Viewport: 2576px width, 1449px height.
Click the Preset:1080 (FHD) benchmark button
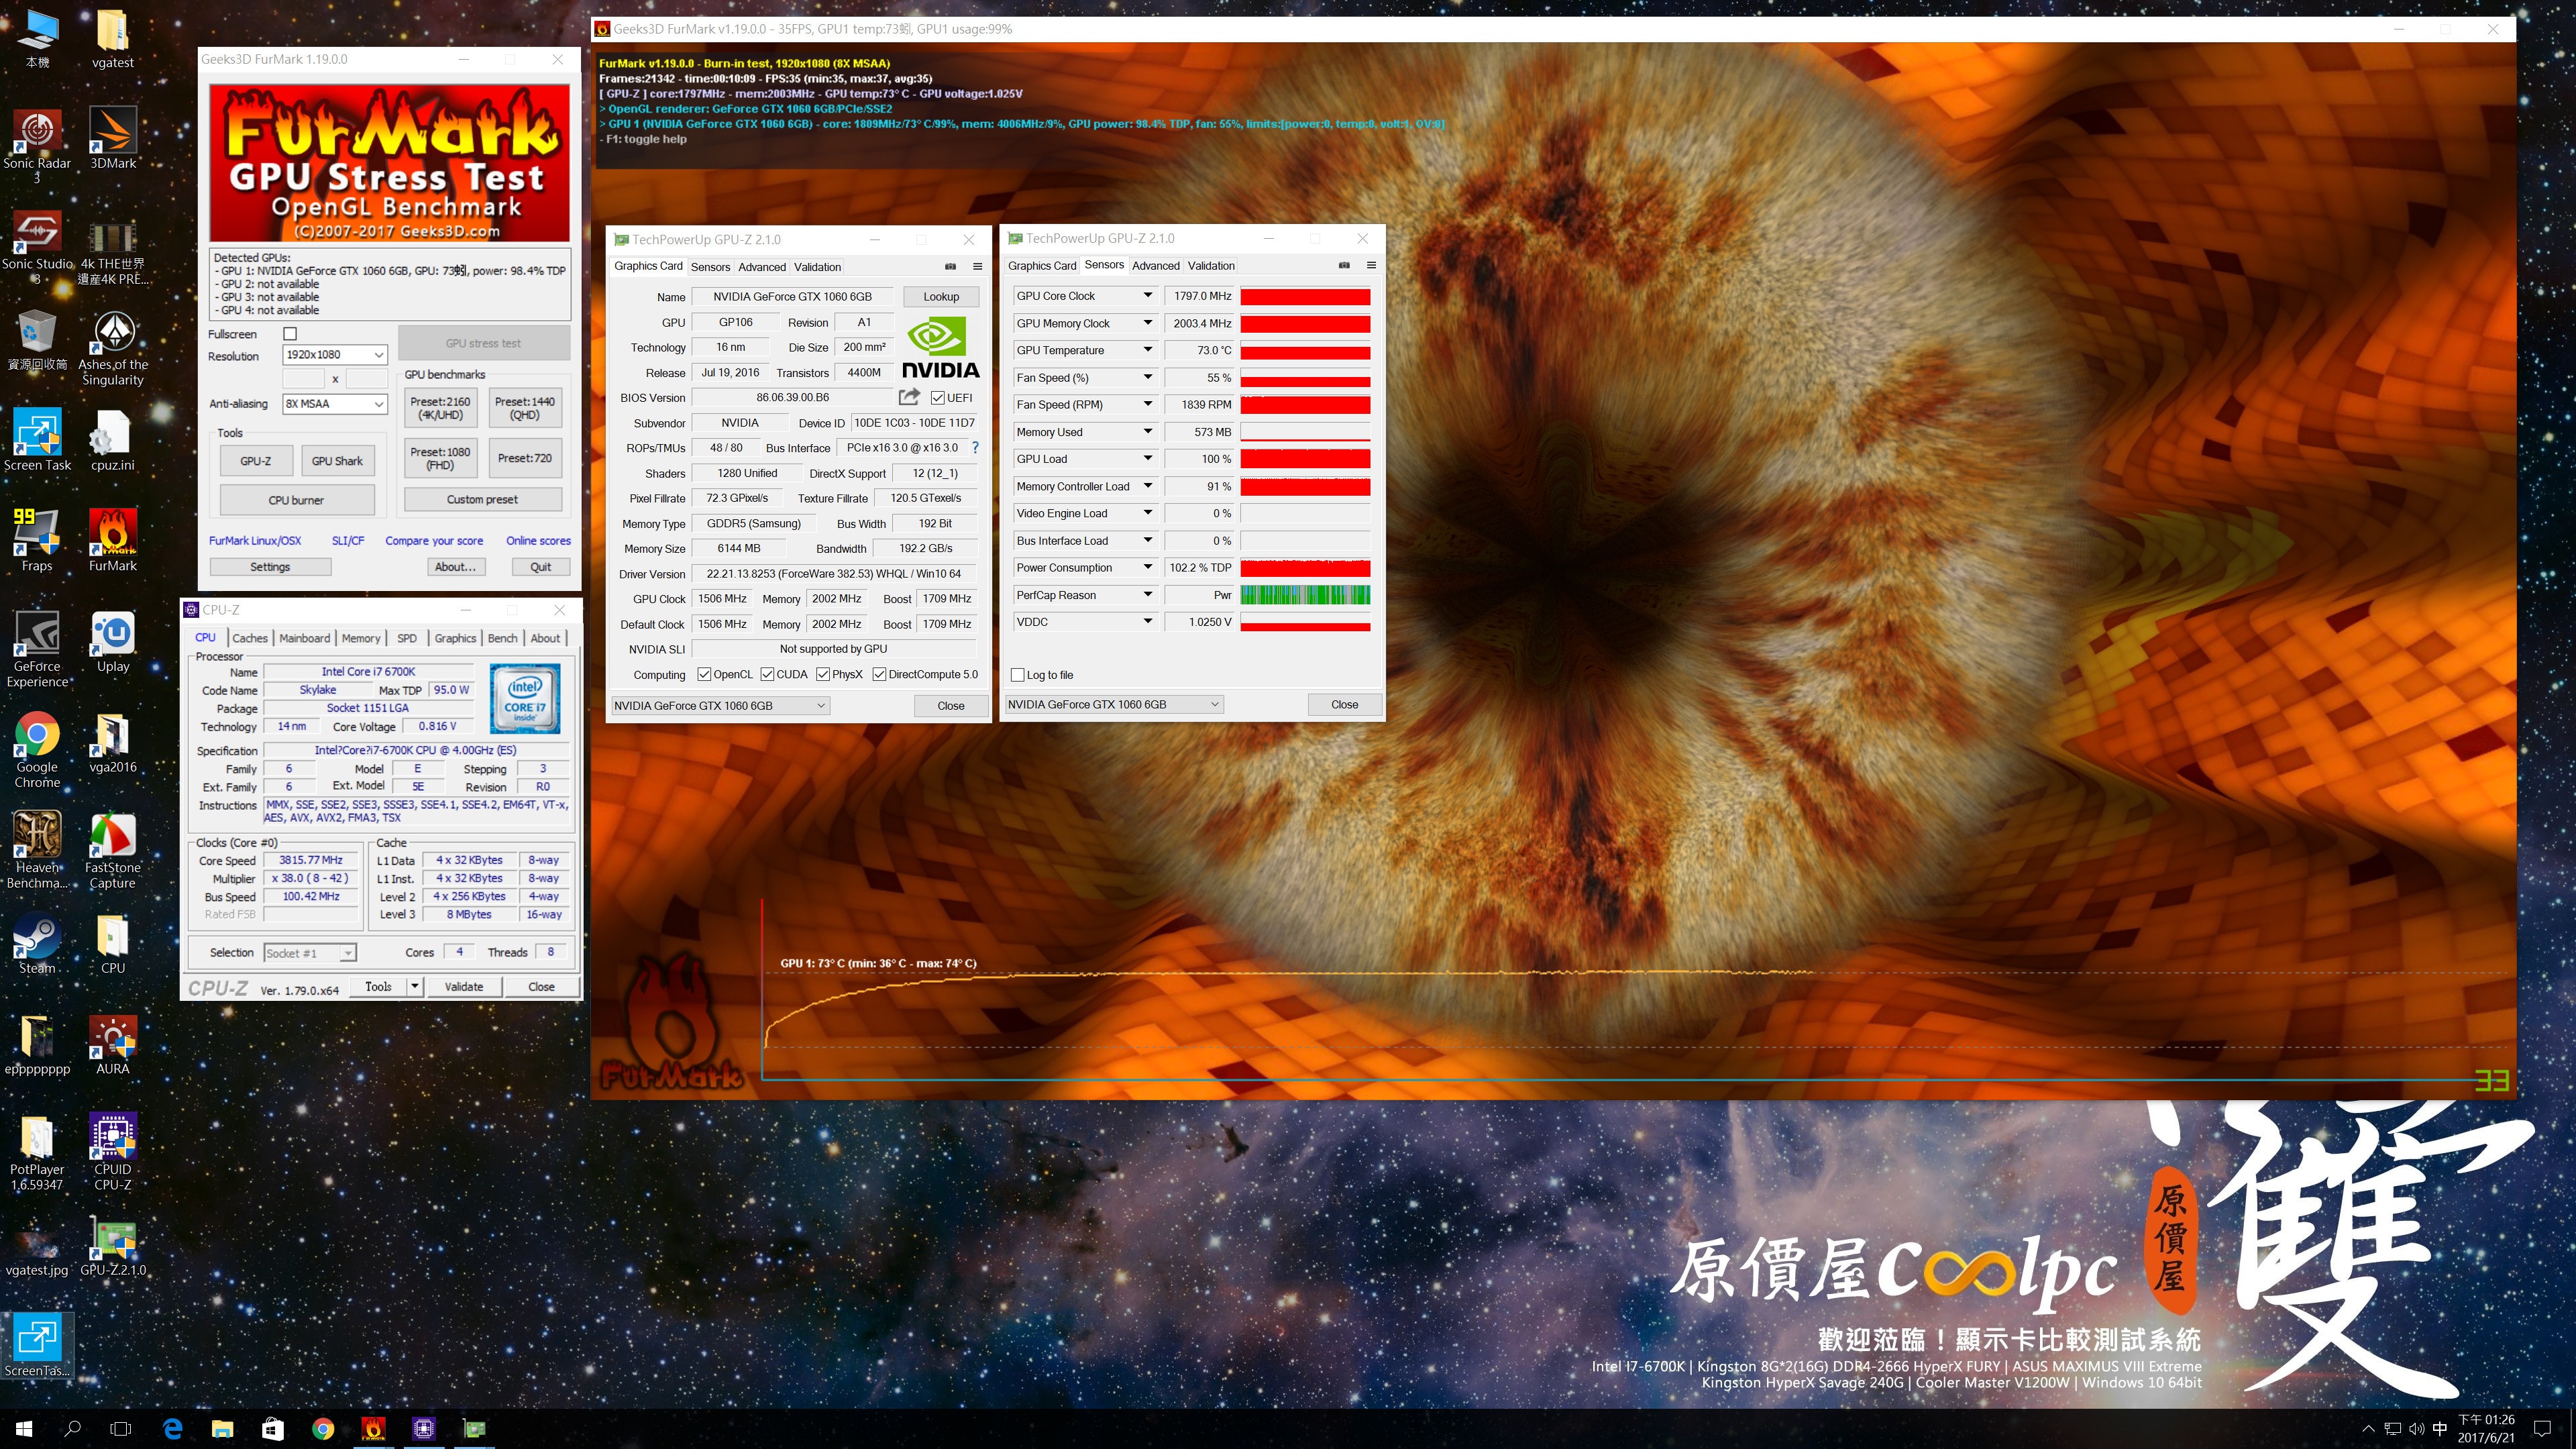point(440,458)
